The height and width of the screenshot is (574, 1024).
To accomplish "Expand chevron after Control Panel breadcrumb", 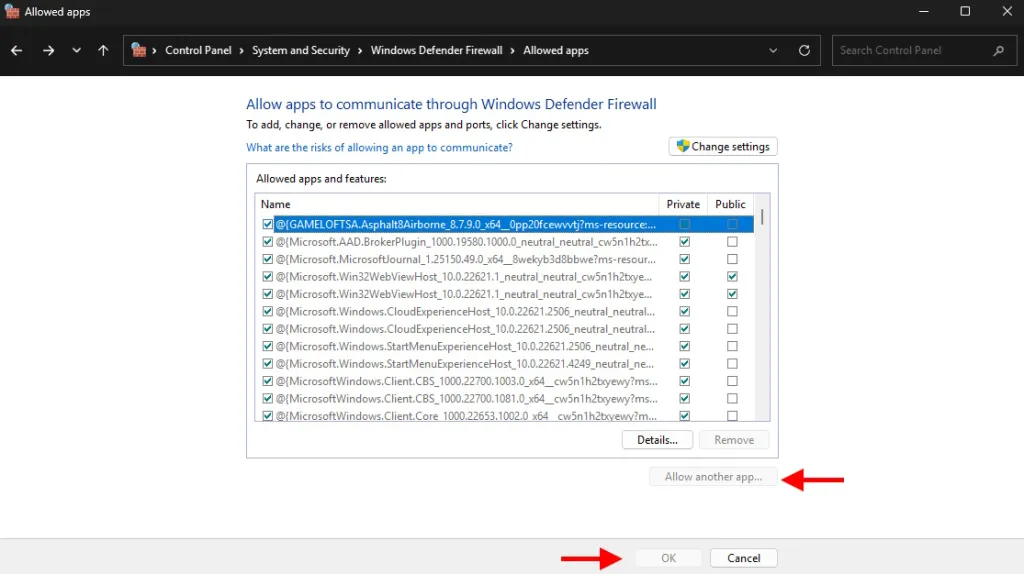I will (242, 50).
